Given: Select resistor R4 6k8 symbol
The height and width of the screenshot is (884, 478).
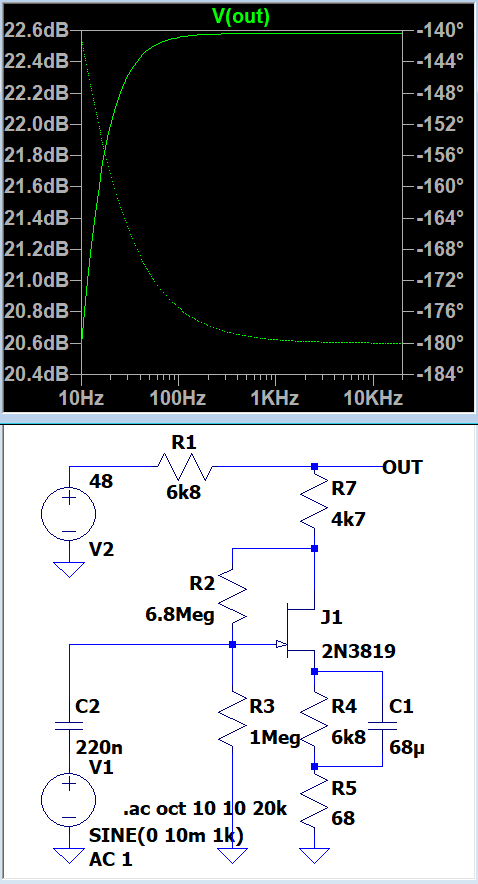Looking at the screenshot, I should click(314, 719).
